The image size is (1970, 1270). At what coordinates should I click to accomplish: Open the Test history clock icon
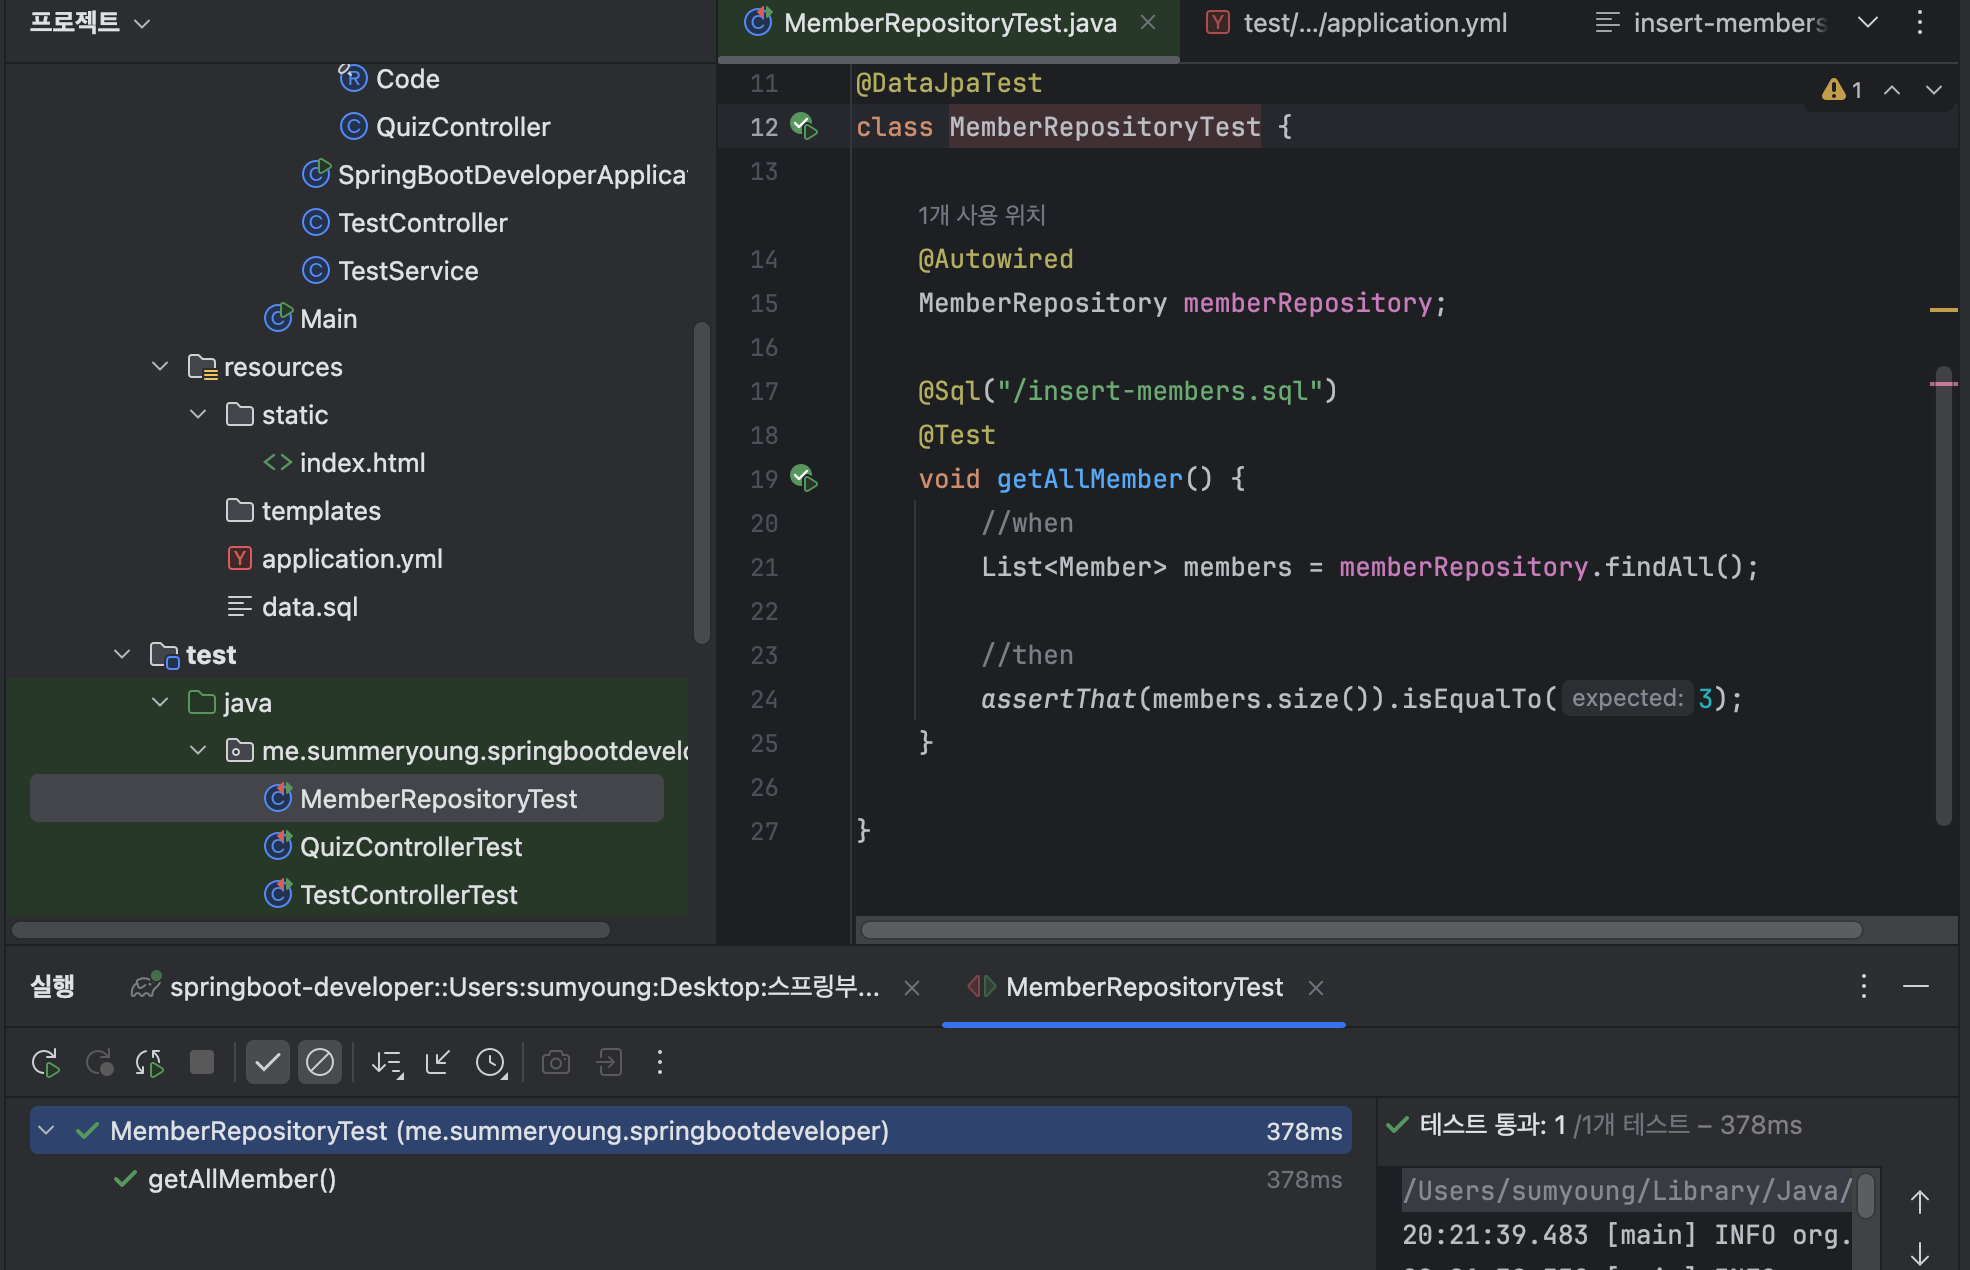click(491, 1062)
